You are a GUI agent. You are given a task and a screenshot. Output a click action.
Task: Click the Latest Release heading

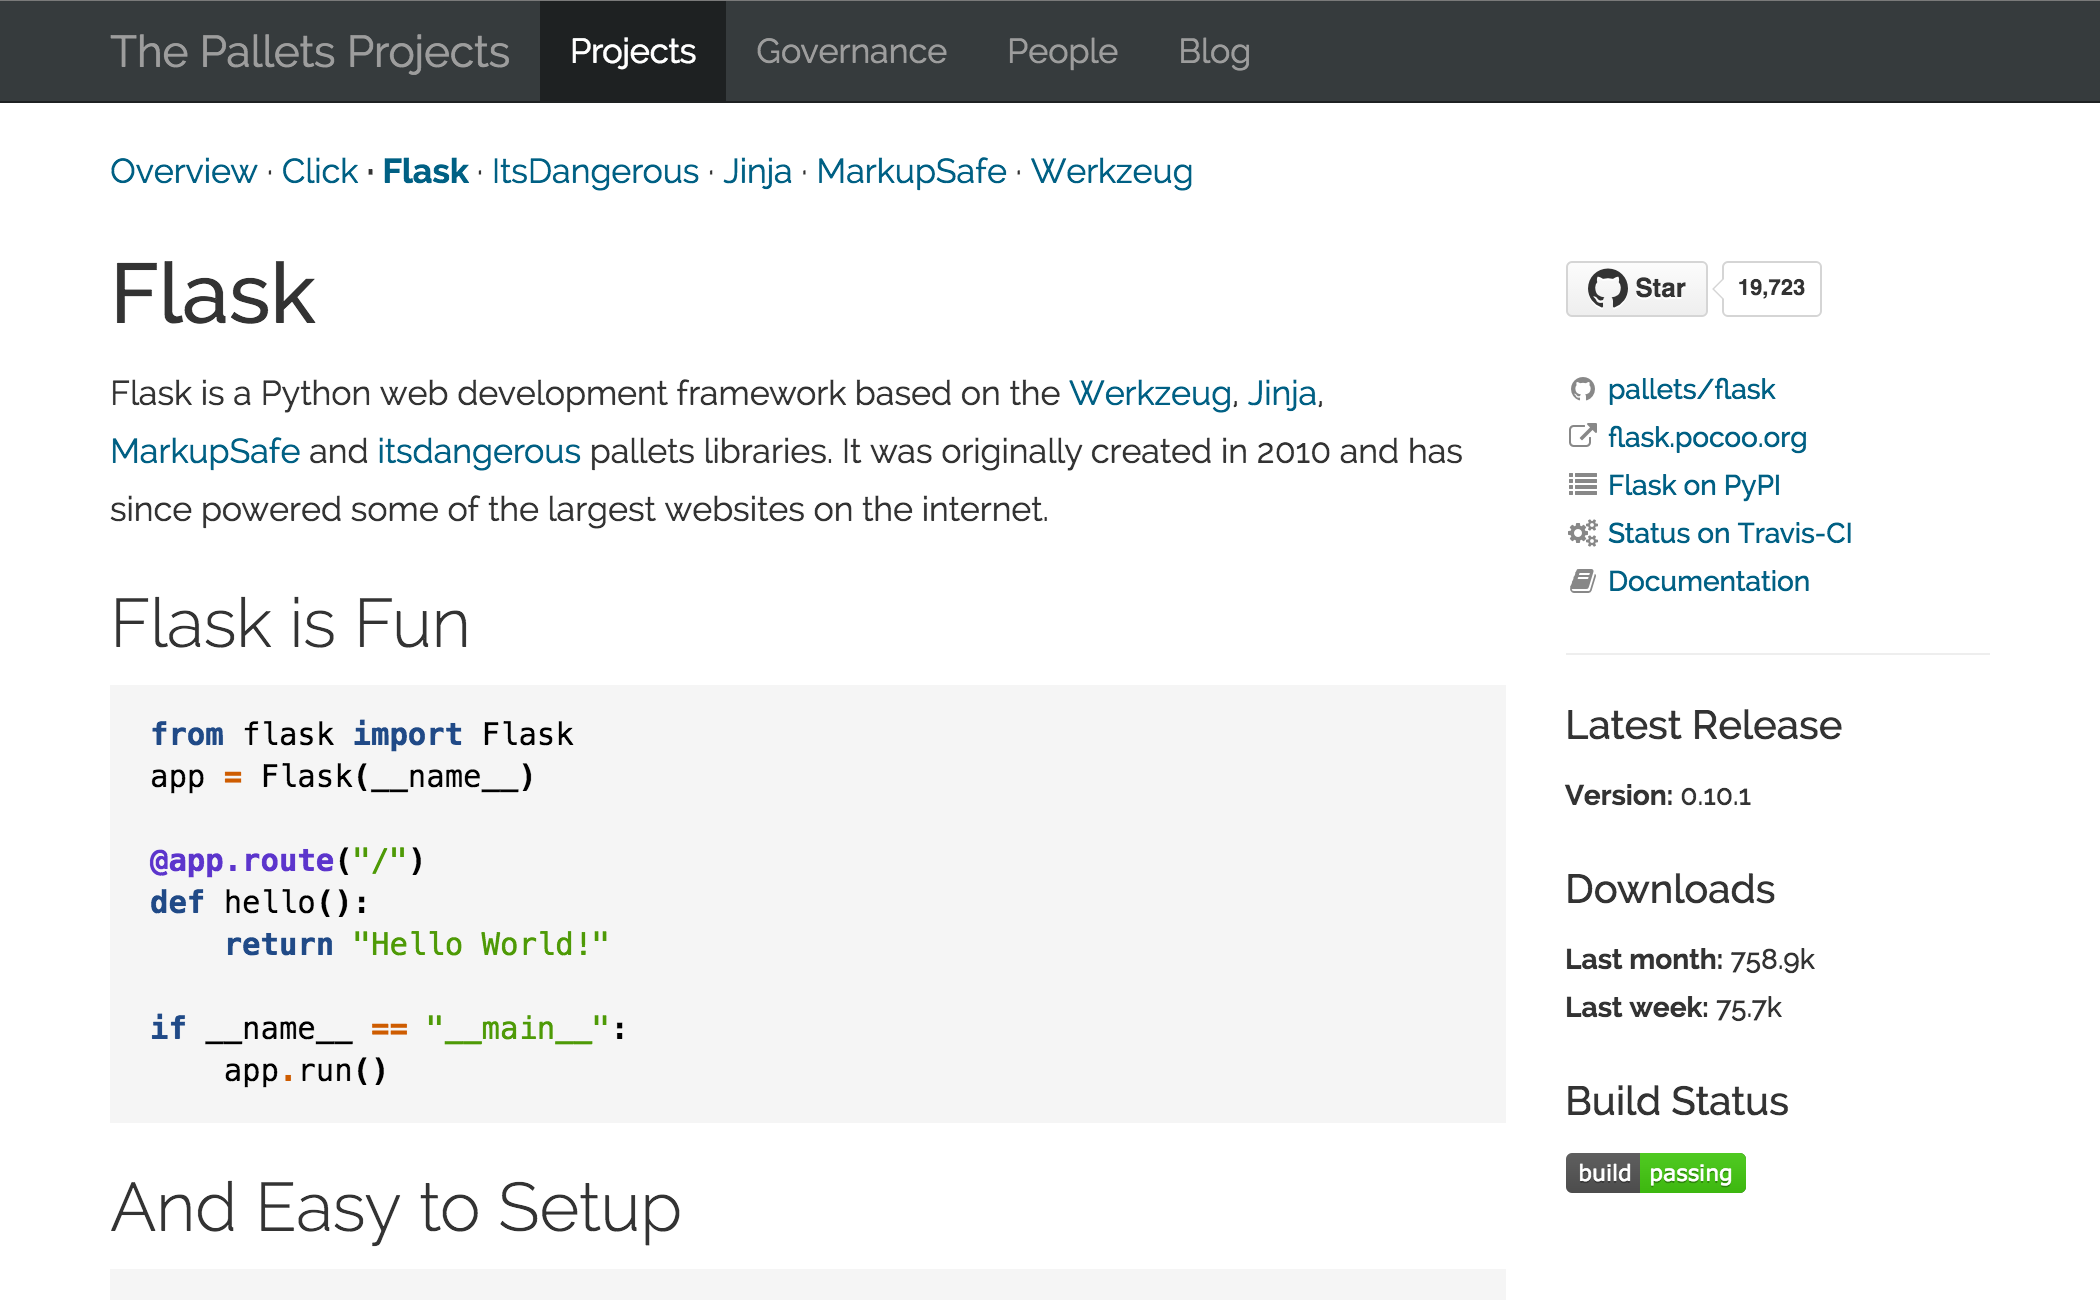click(1703, 725)
